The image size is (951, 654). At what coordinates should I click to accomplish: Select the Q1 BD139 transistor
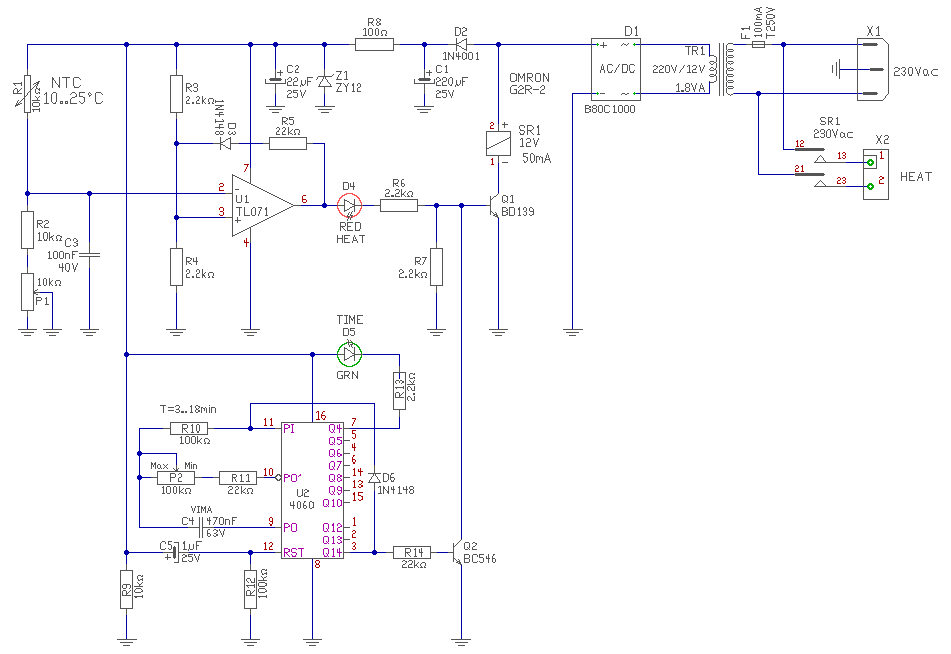point(494,206)
